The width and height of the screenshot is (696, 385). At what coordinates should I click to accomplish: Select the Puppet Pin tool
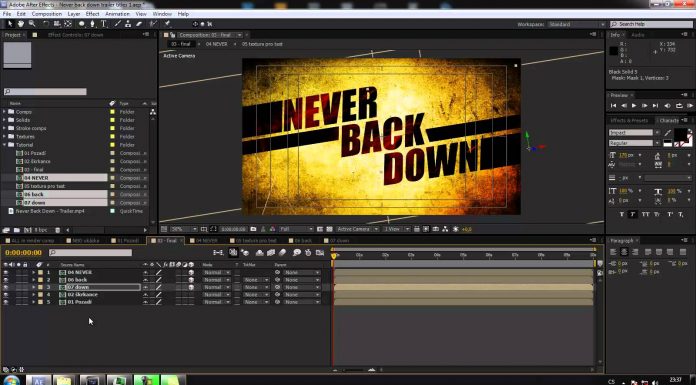(167, 24)
